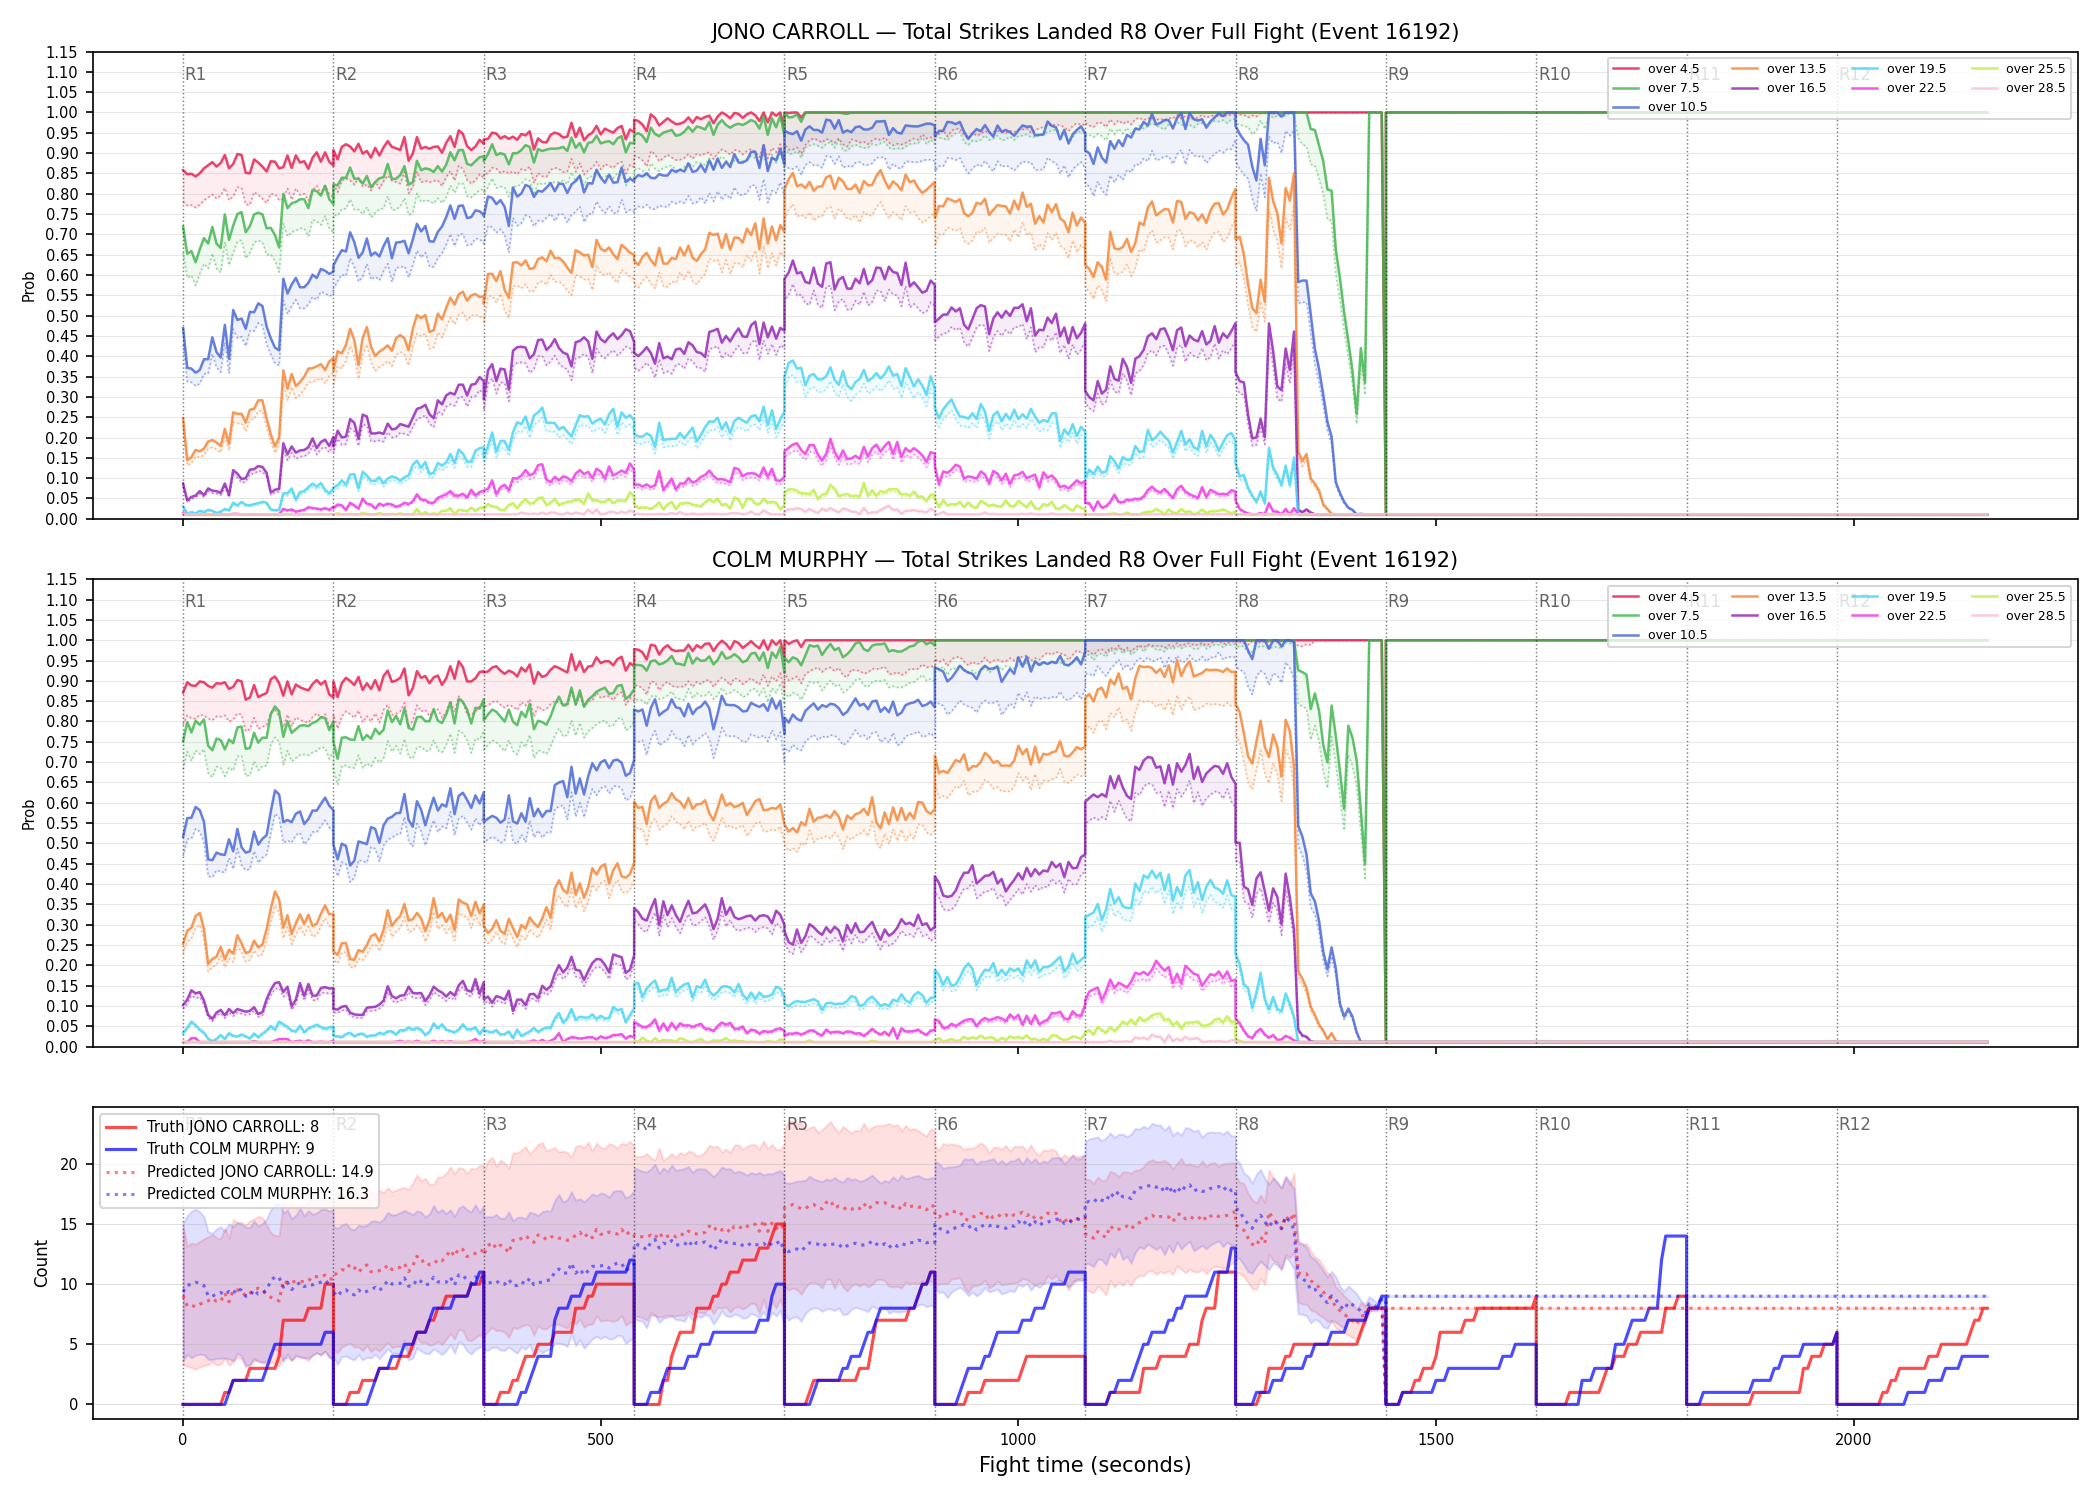Click 'Truth COLM MURPHY: 9' legend entry
2100x1500 pixels.
[x=210, y=1149]
